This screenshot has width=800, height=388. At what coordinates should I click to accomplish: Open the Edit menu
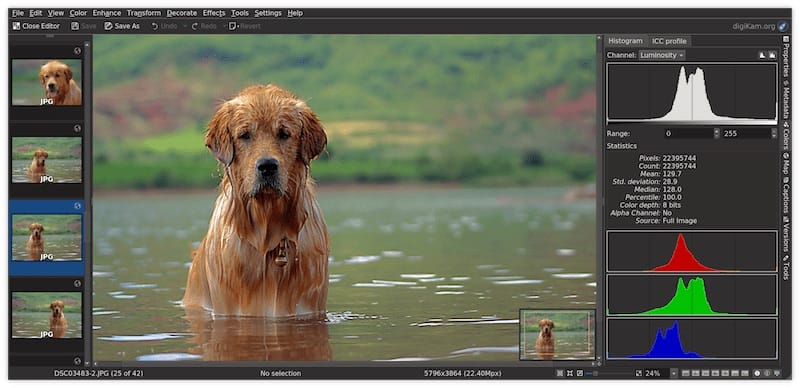click(36, 13)
